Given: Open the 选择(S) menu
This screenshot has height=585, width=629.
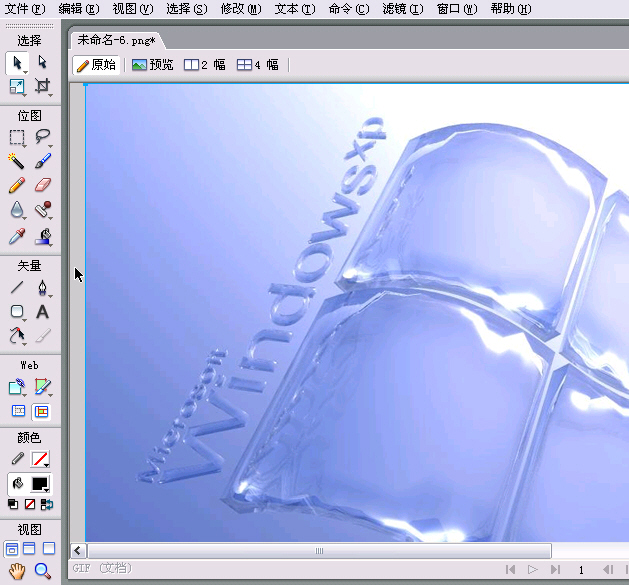Looking at the screenshot, I should [187, 8].
